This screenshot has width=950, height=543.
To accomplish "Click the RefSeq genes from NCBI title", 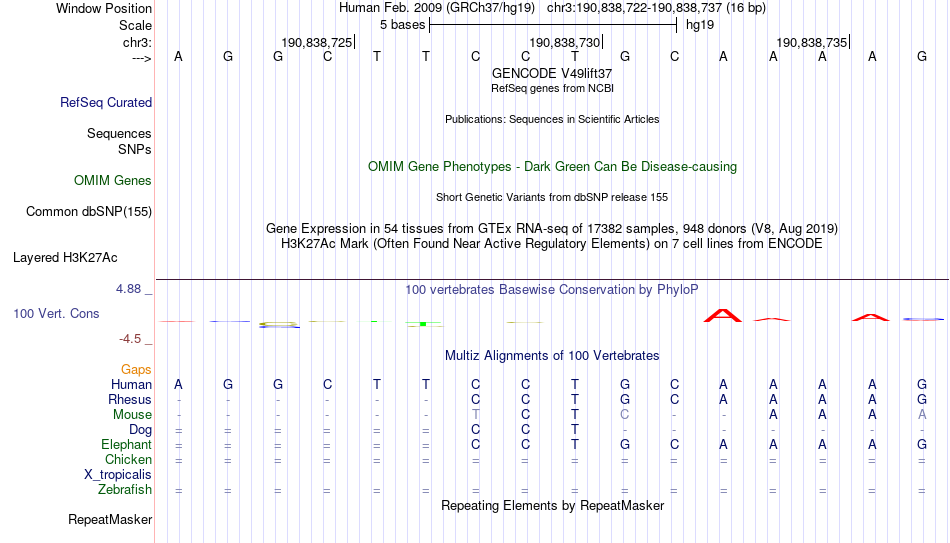I will (x=552, y=88).
